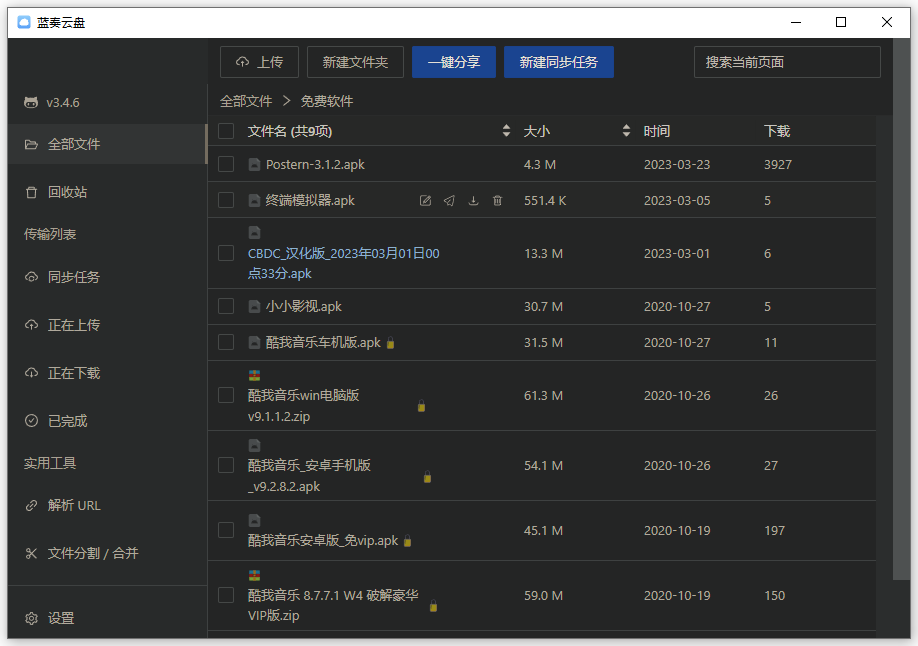The height and width of the screenshot is (646, 918).
Task: Click the lock icon on 酷我音乐_安卓手机版_v9.2.8.2.apk
Action: [427, 477]
